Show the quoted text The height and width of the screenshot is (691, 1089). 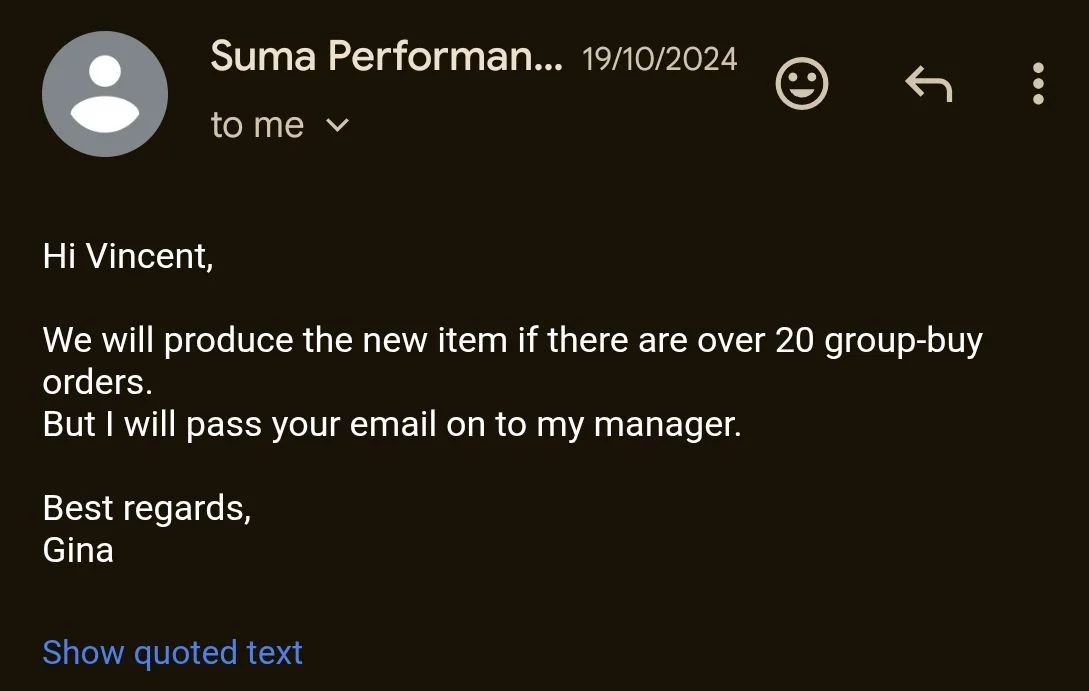coord(172,653)
